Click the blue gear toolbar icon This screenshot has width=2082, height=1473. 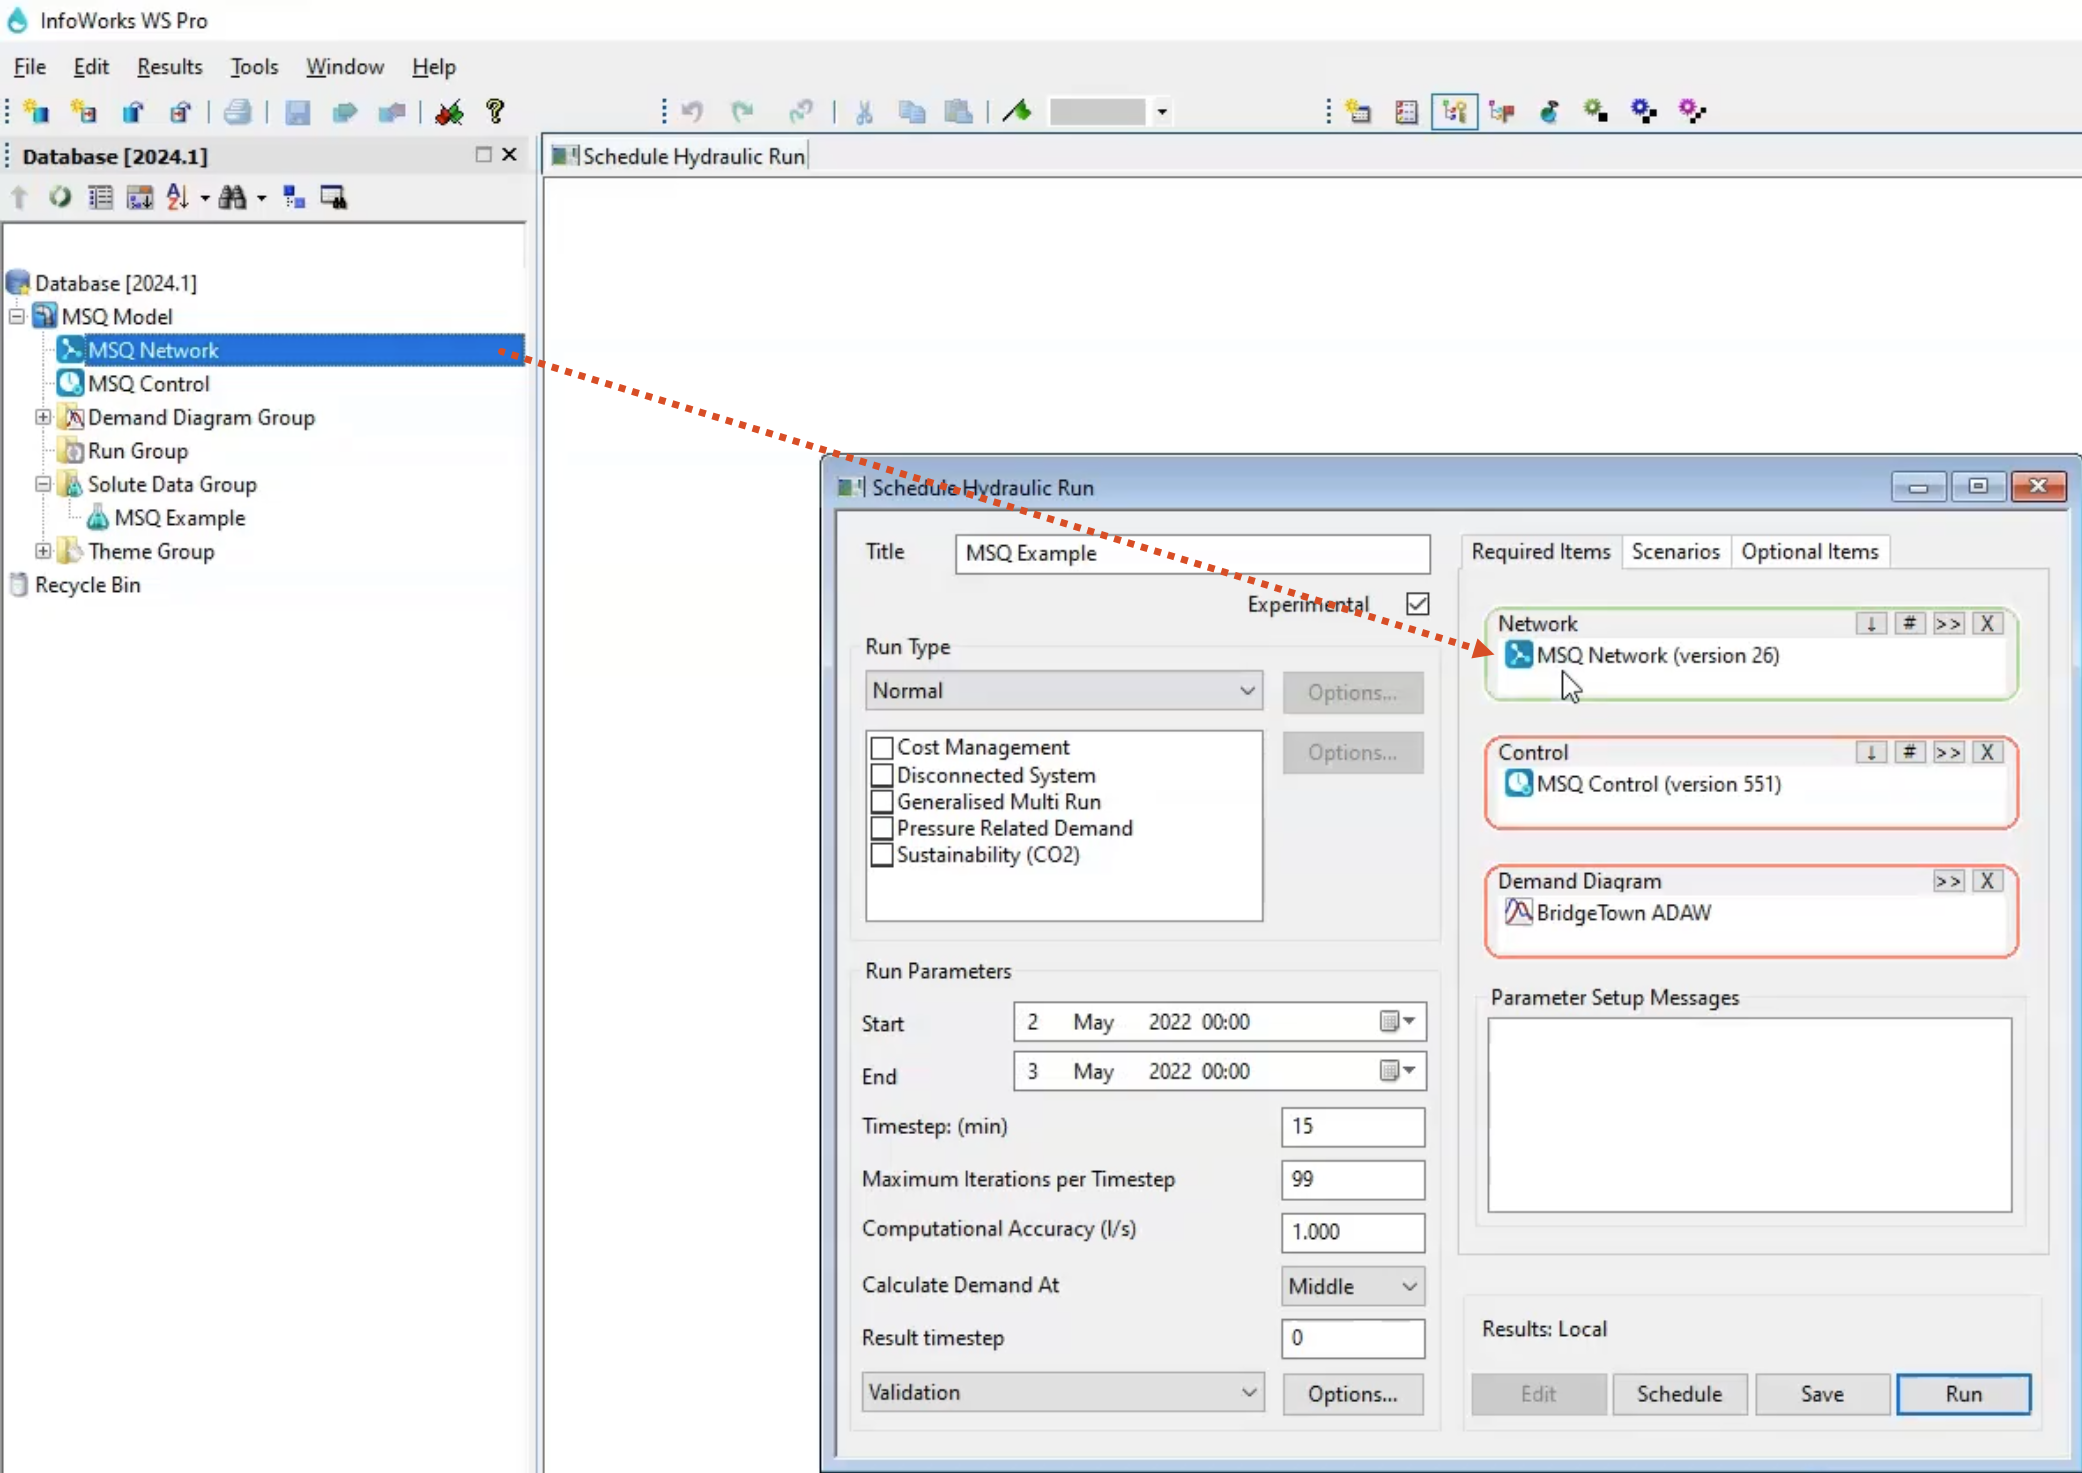tap(1643, 111)
